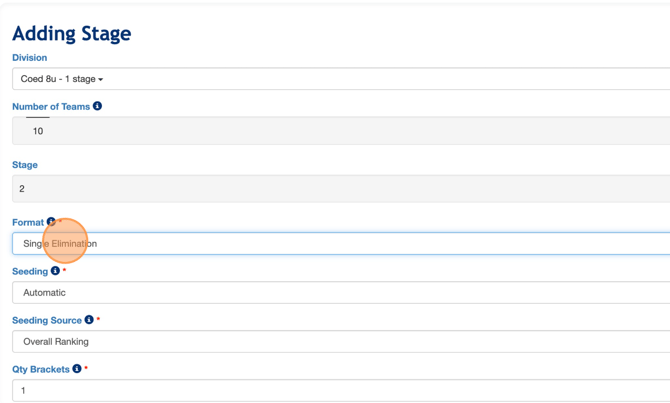Click the Seeding Source label text
Viewport: 670px width, 403px height.
click(x=47, y=321)
